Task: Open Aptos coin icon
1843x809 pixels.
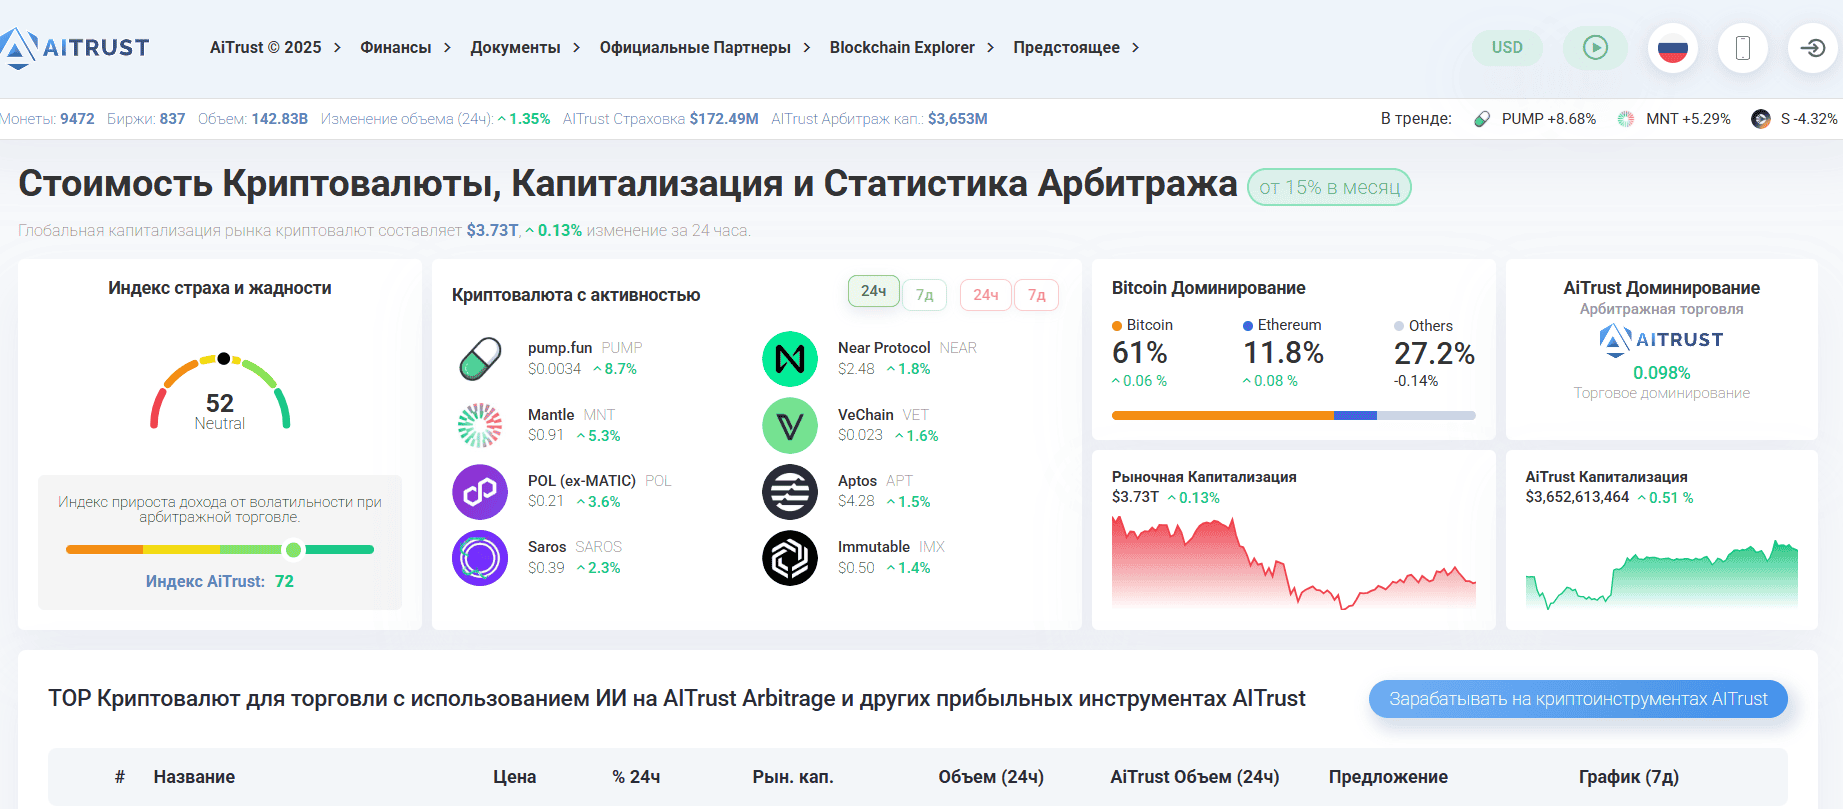Action: click(x=790, y=492)
